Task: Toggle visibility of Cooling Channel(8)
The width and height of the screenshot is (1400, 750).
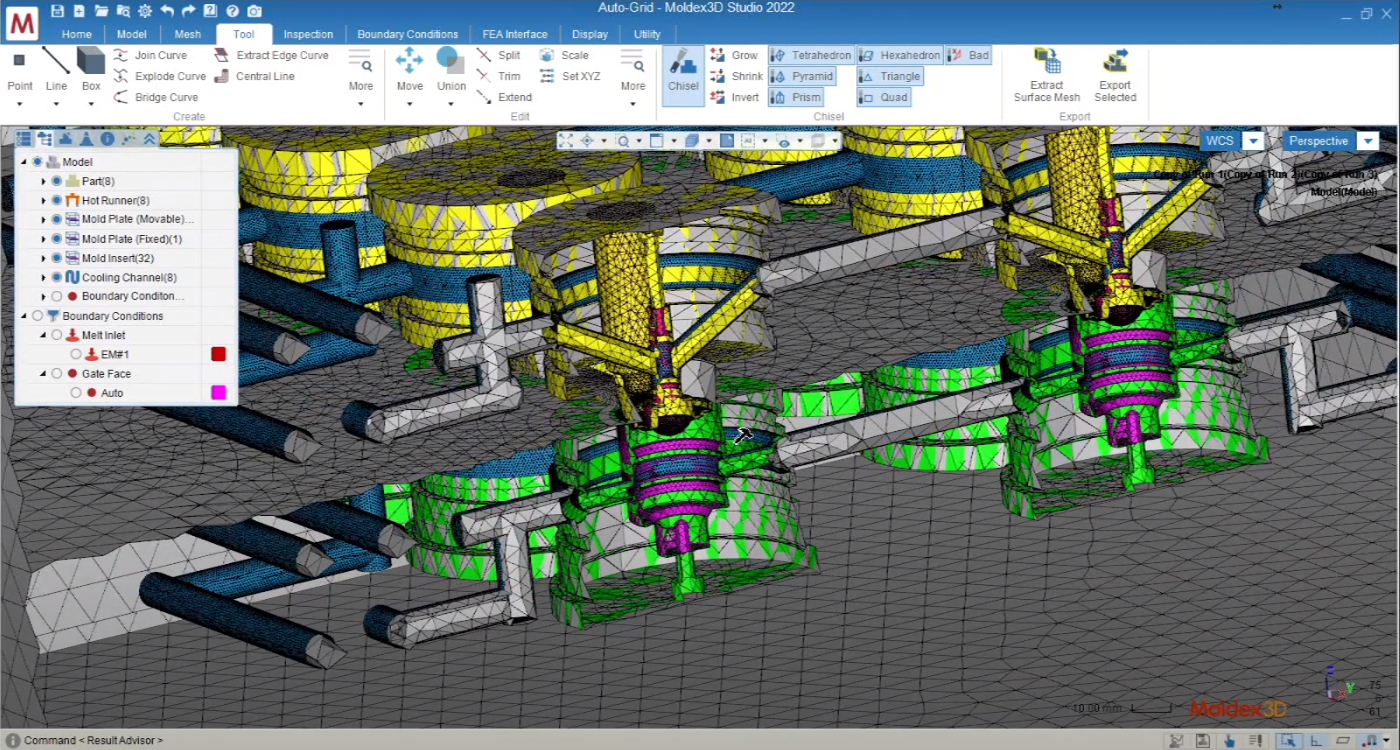Action: [57, 278]
